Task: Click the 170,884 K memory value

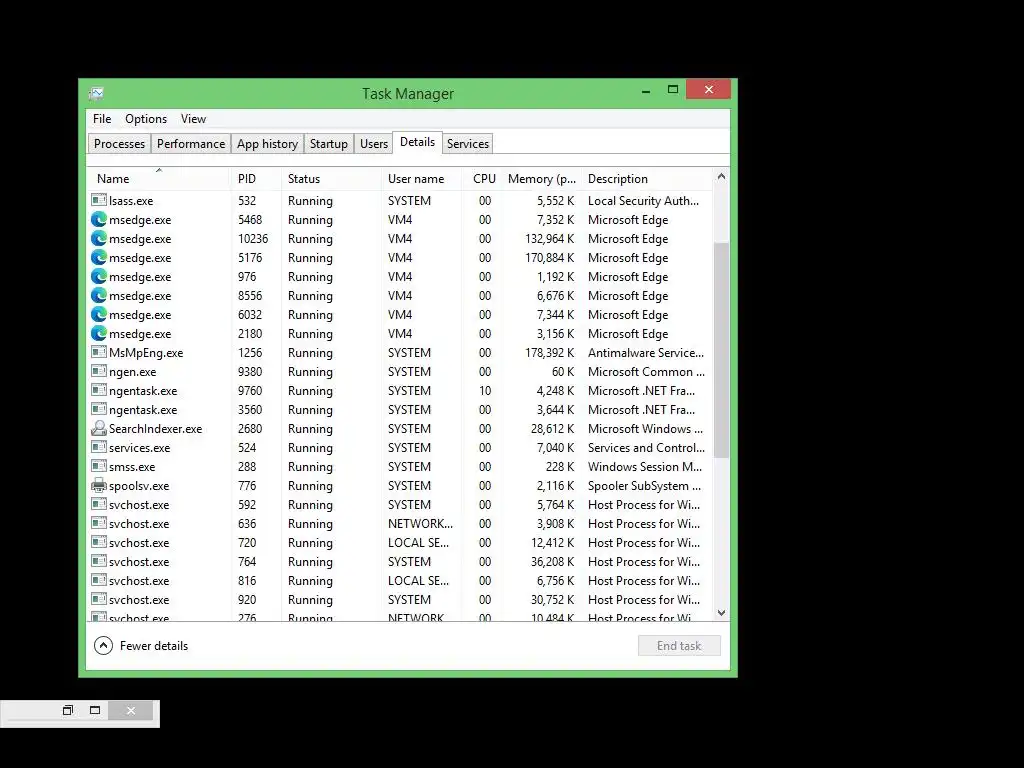Action: (549, 257)
